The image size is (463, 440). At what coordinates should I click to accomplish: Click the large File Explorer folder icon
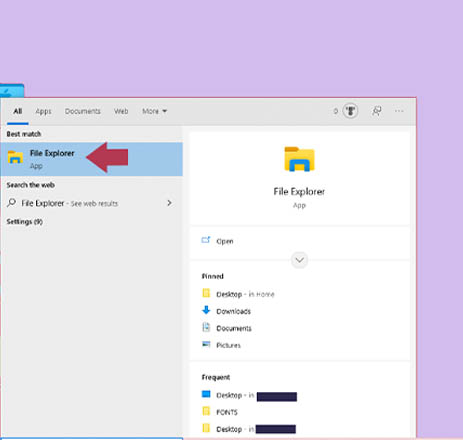coord(299,159)
